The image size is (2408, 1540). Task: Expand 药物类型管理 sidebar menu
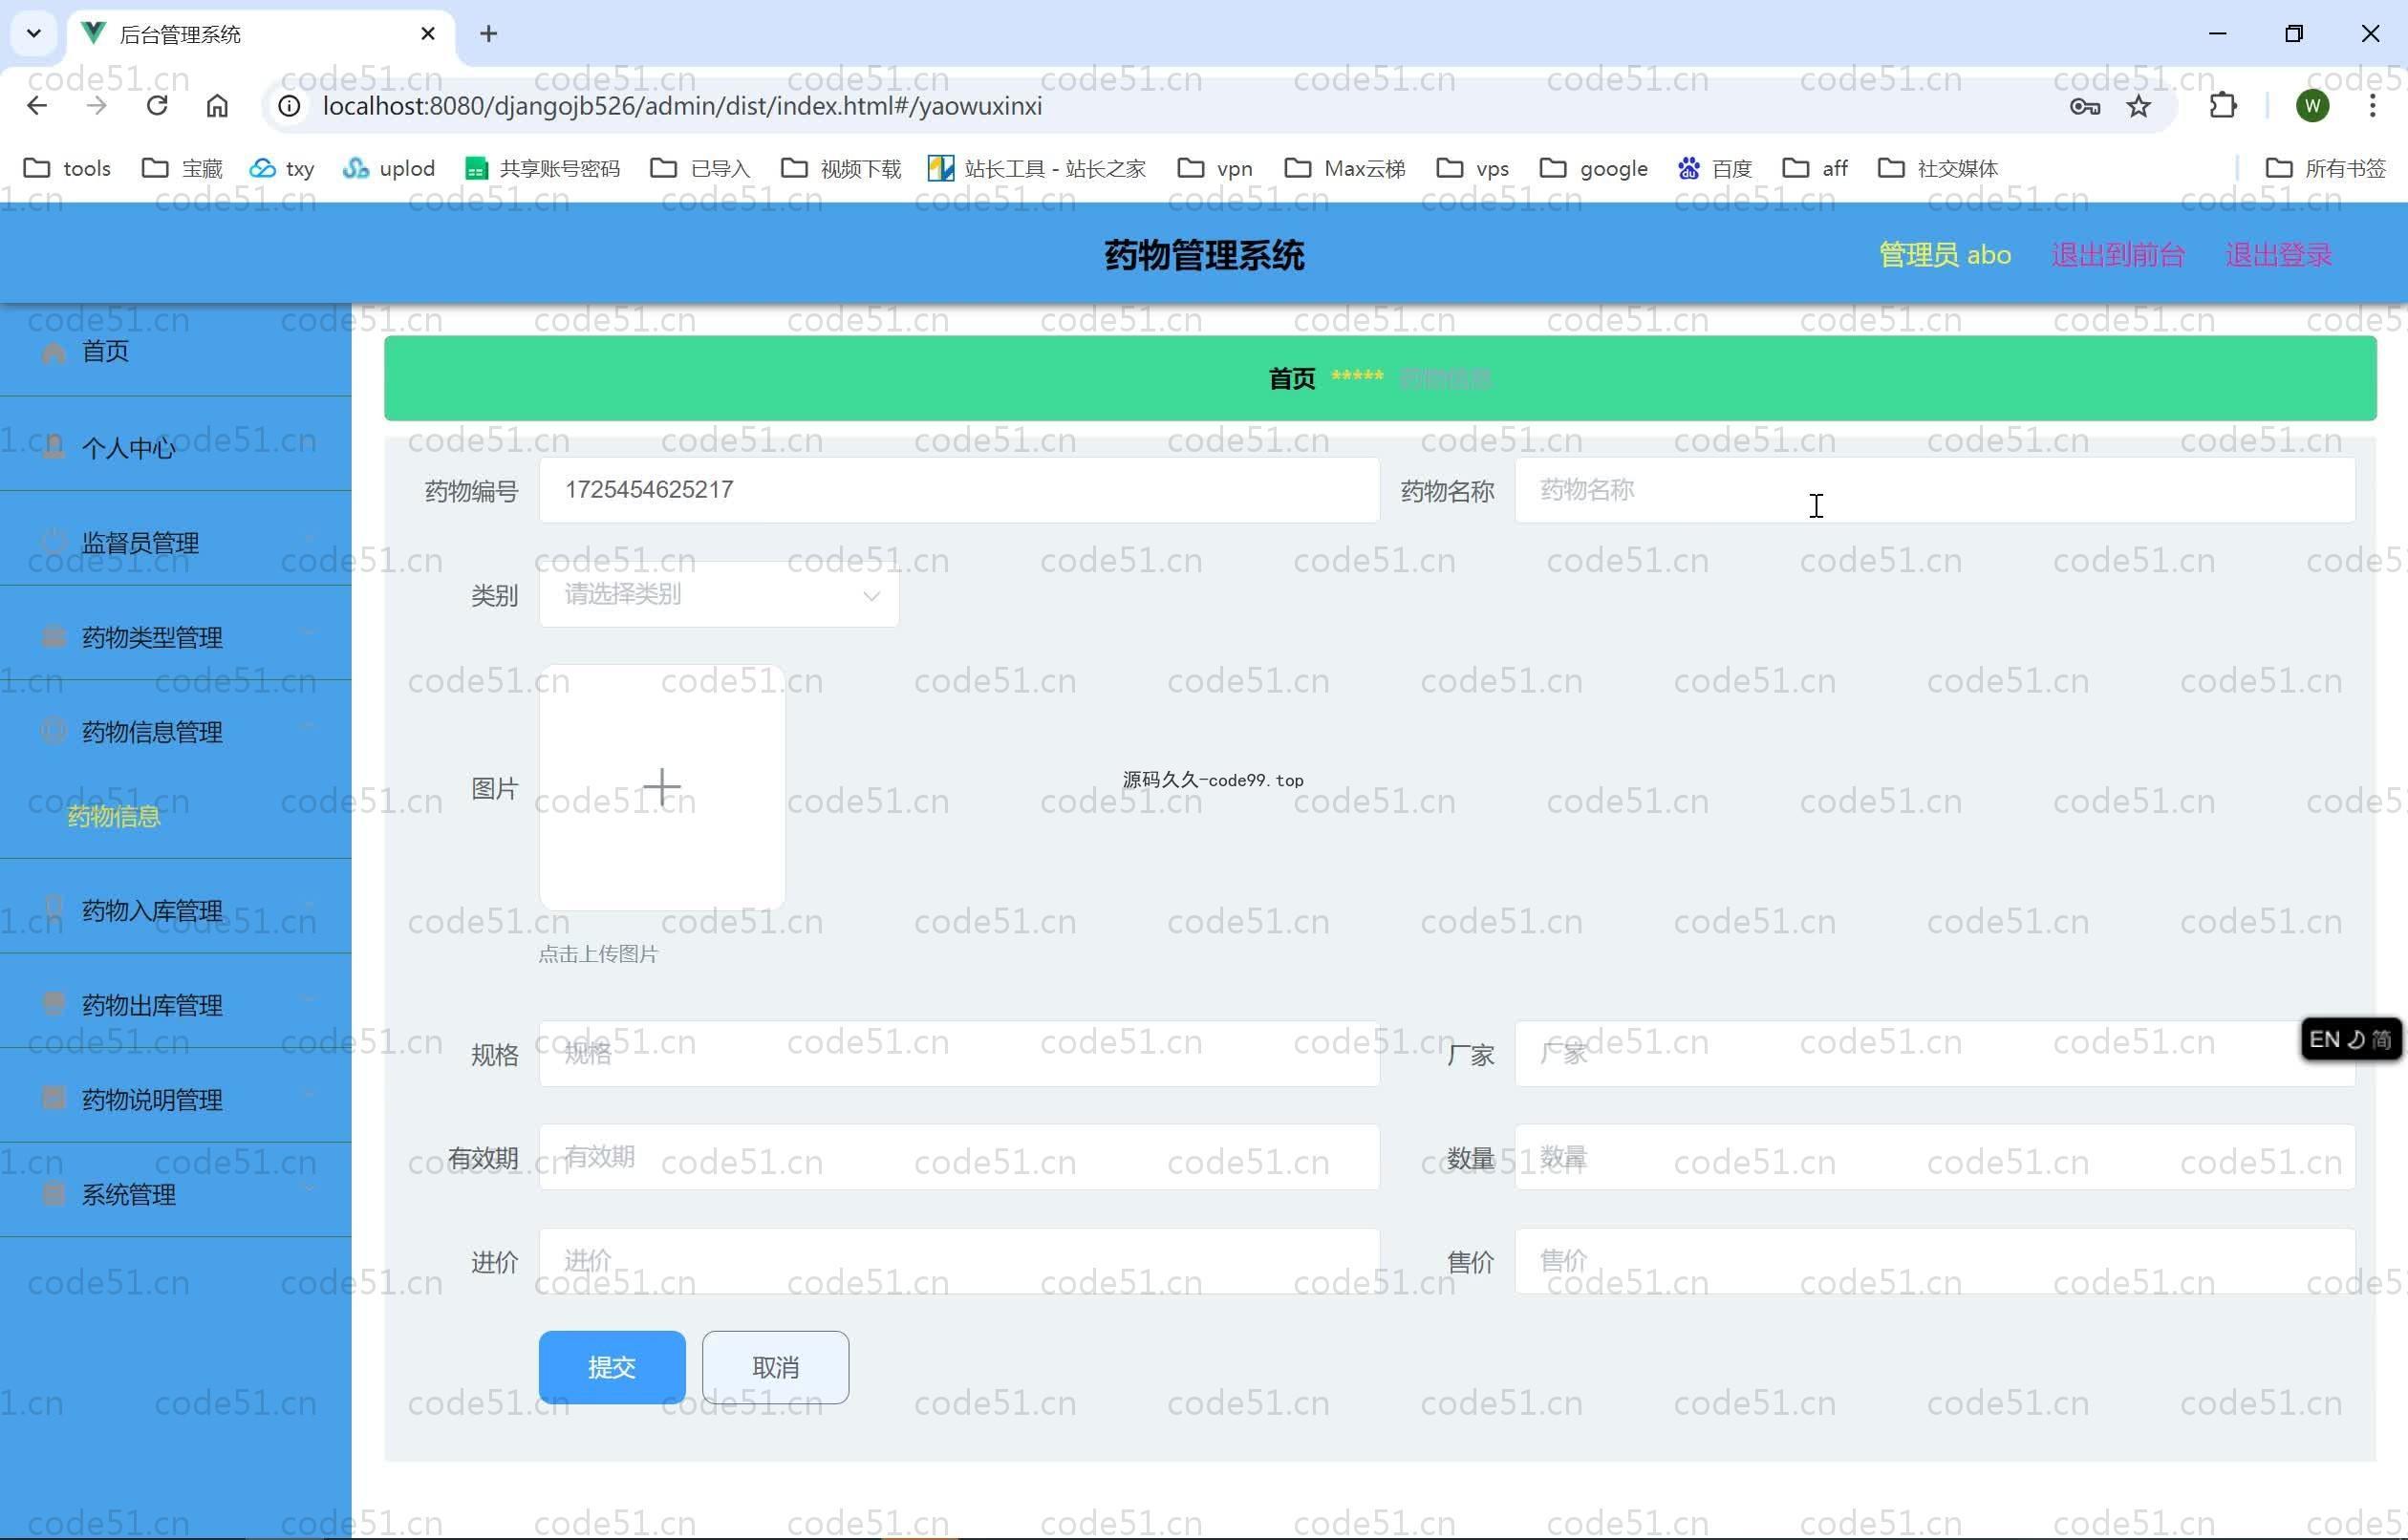pyautogui.click(x=176, y=636)
